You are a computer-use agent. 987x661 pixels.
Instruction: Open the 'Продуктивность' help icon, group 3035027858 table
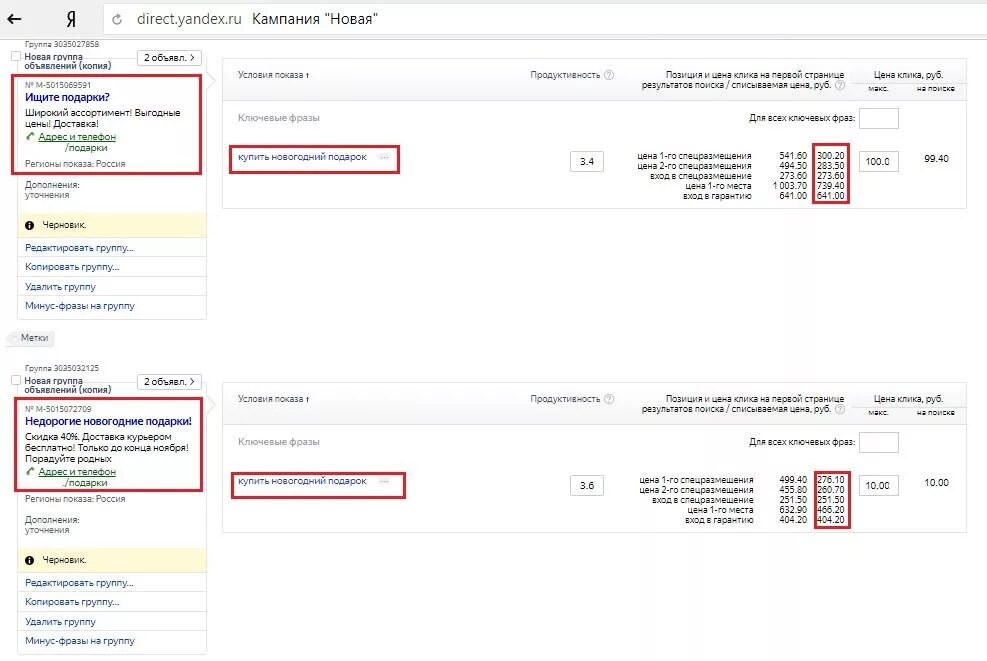coord(609,75)
